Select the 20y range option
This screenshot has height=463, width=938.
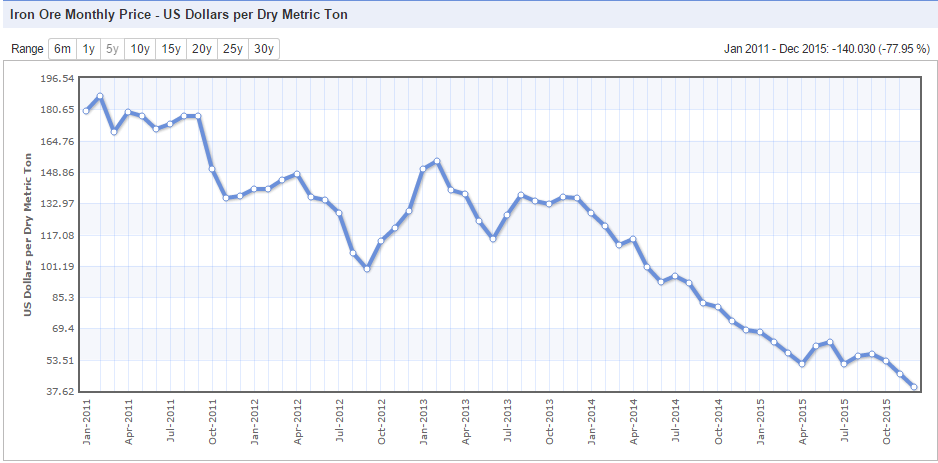tap(202, 49)
